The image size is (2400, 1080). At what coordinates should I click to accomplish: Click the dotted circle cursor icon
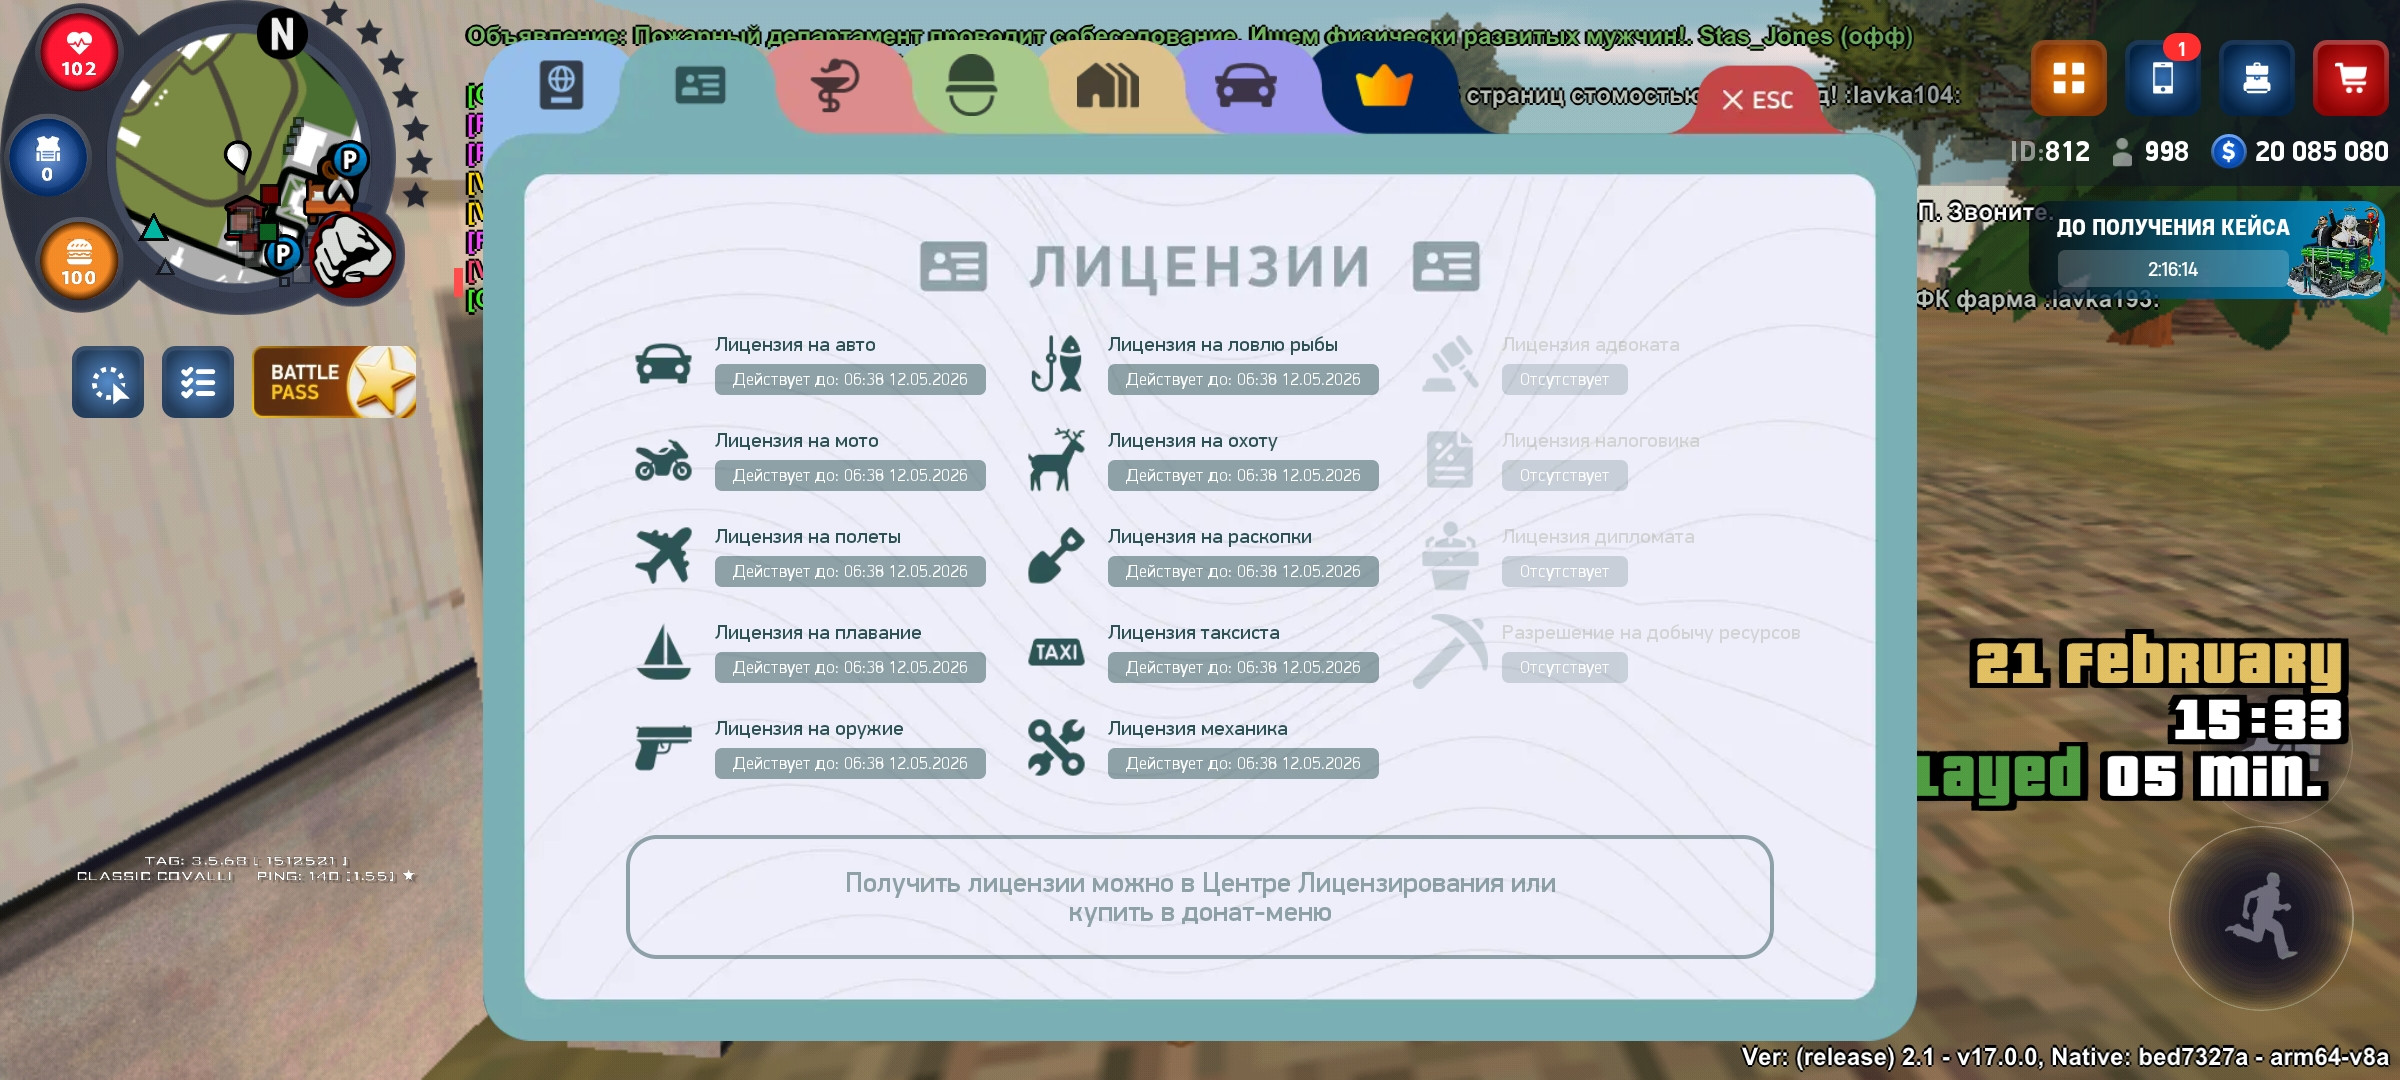tap(108, 382)
